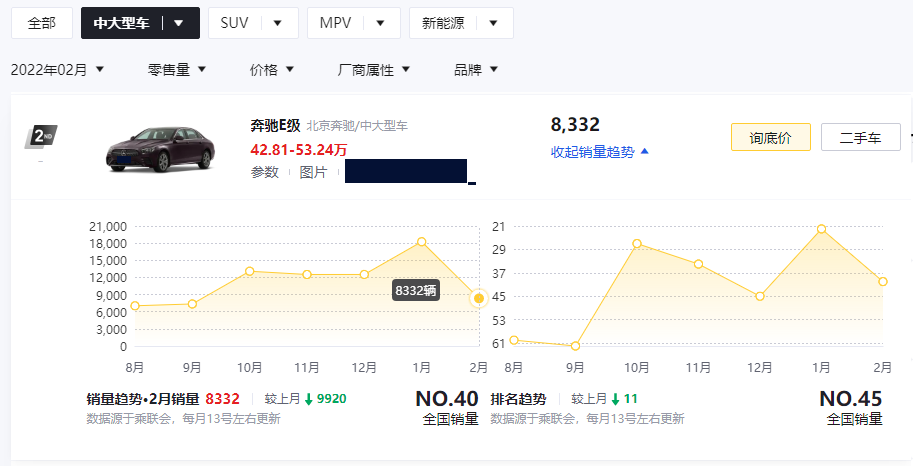The height and width of the screenshot is (466, 913).
Task: Click the green down arrow beside 9920
Action: click(x=309, y=399)
